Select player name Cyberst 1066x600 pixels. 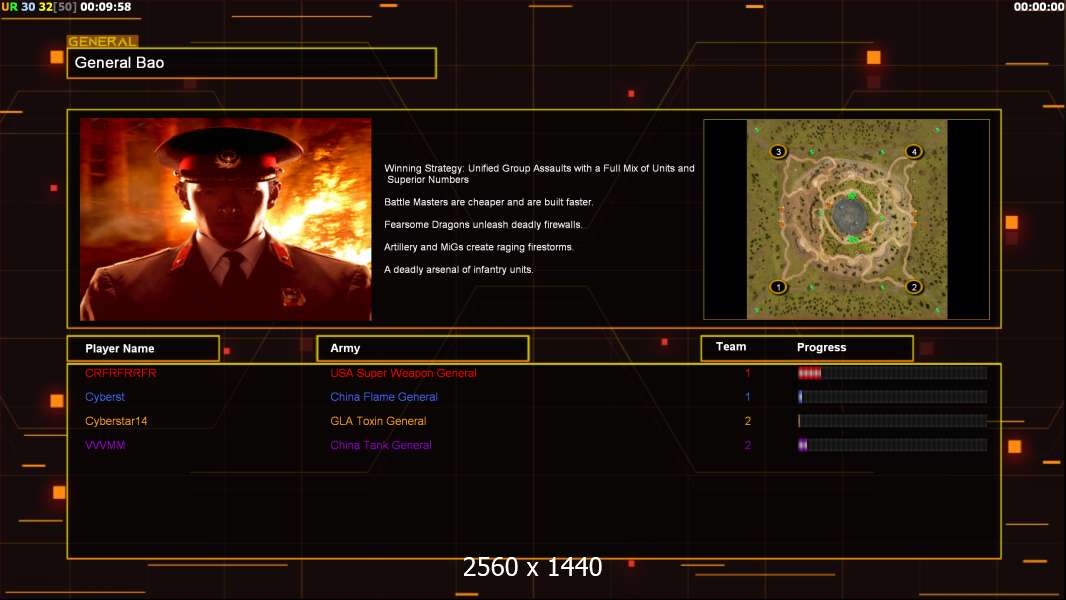coord(105,397)
